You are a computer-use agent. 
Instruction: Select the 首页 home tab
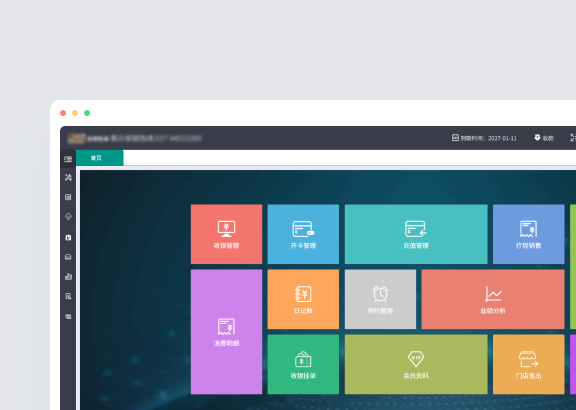(x=100, y=158)
